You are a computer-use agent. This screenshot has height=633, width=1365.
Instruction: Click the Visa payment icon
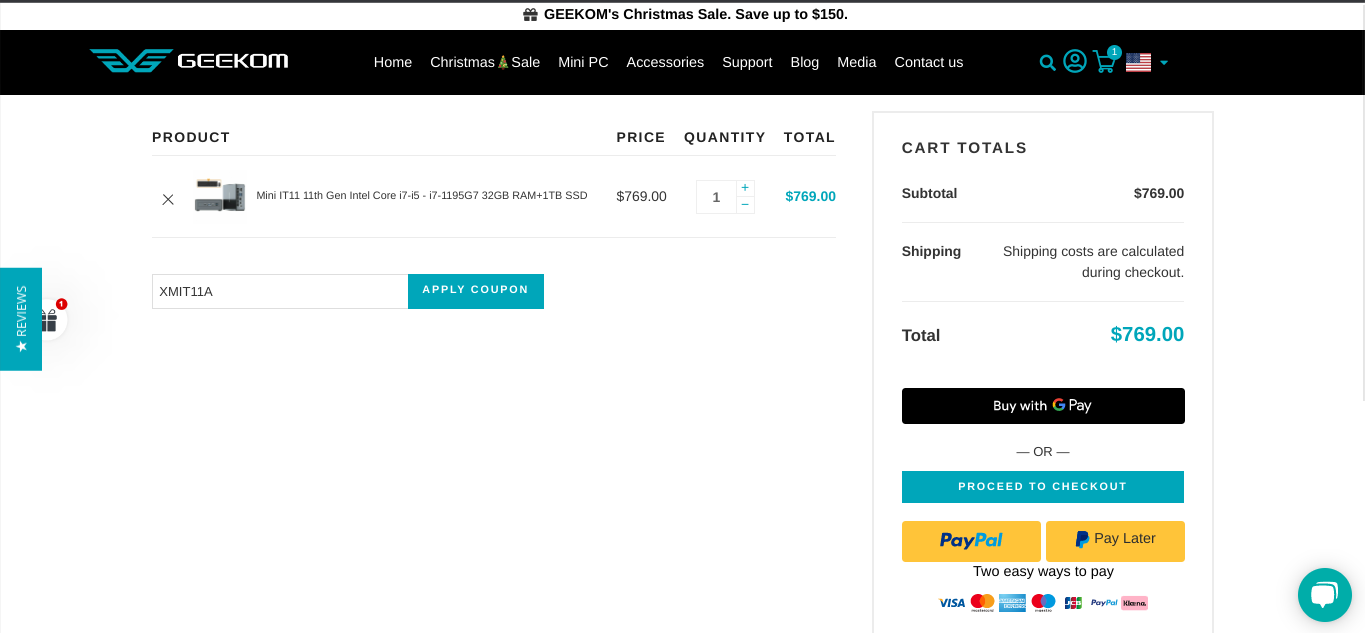pos(952,603)
